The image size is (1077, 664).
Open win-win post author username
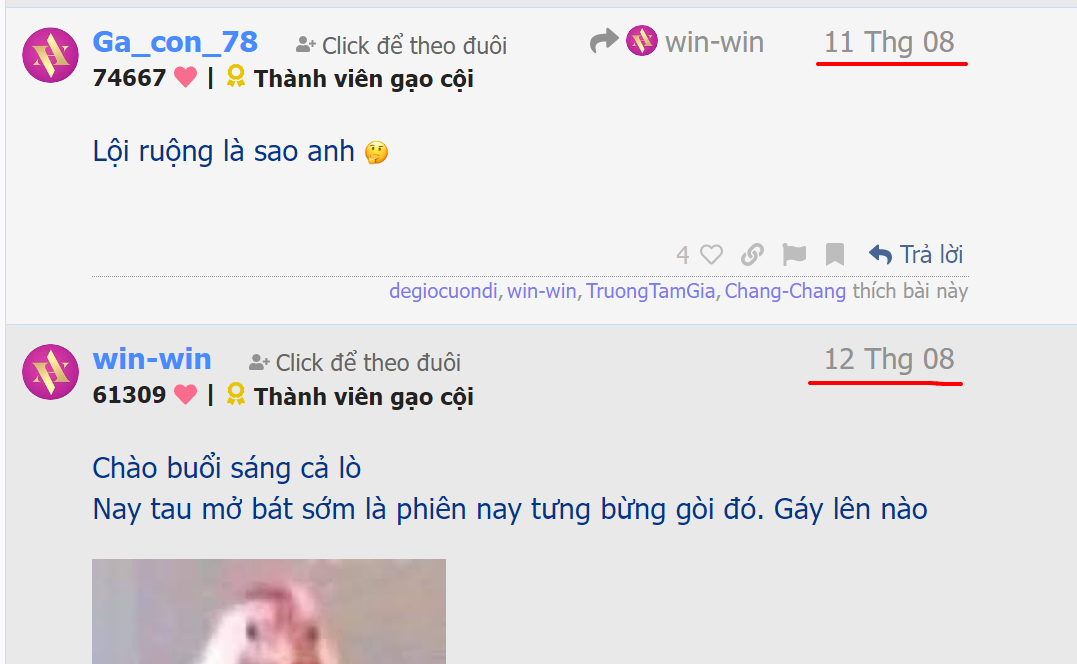pyautogui.click(x=152, y=359)
